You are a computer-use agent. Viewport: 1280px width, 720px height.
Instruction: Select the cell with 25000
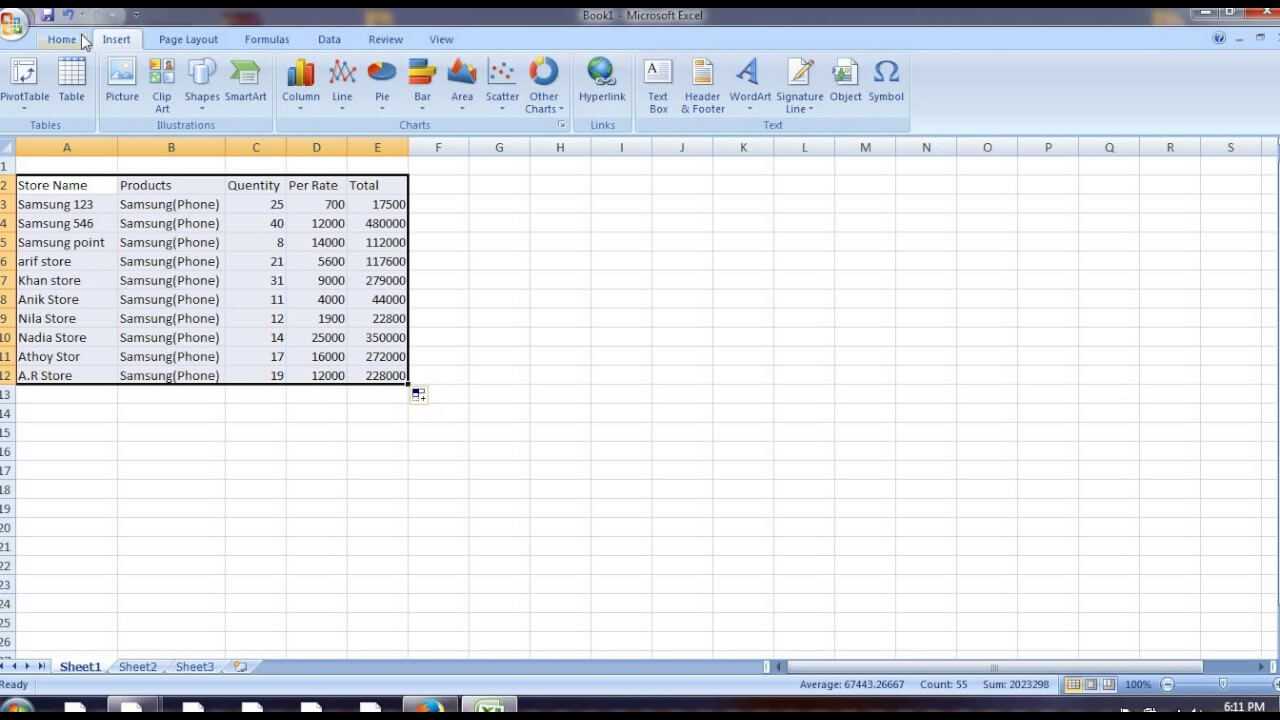[x=316, y=337]
